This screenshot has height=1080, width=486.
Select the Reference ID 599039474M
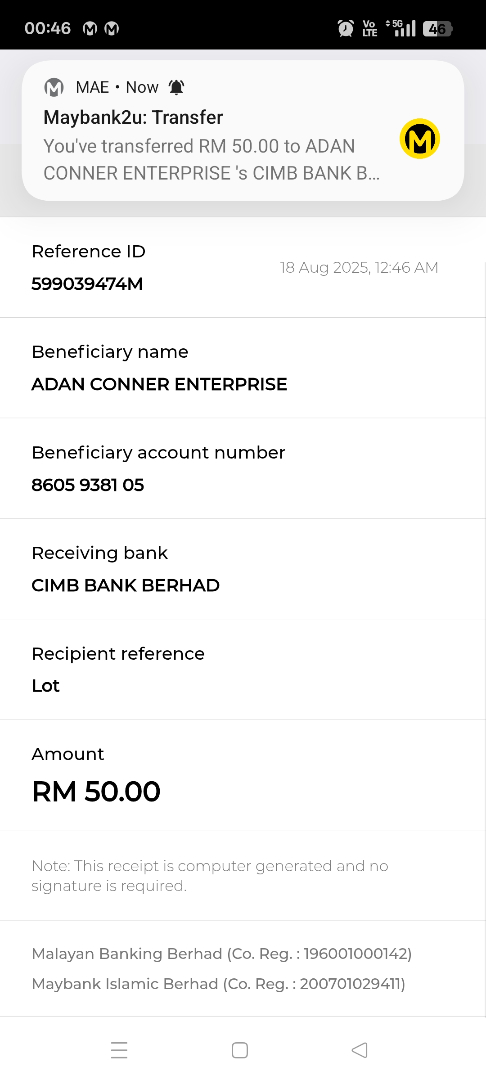87,284
